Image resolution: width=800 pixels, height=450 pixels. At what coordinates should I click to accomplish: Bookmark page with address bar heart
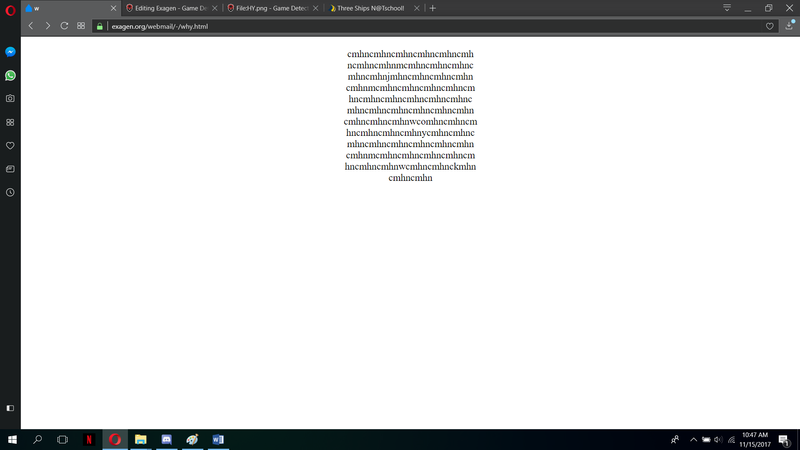click(769, 26)
